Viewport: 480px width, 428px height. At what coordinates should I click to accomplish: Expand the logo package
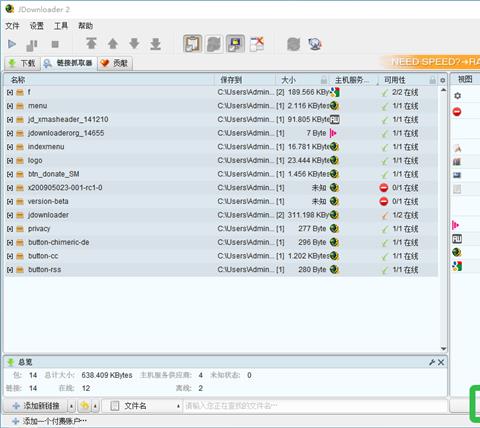[x=10, y=161]
